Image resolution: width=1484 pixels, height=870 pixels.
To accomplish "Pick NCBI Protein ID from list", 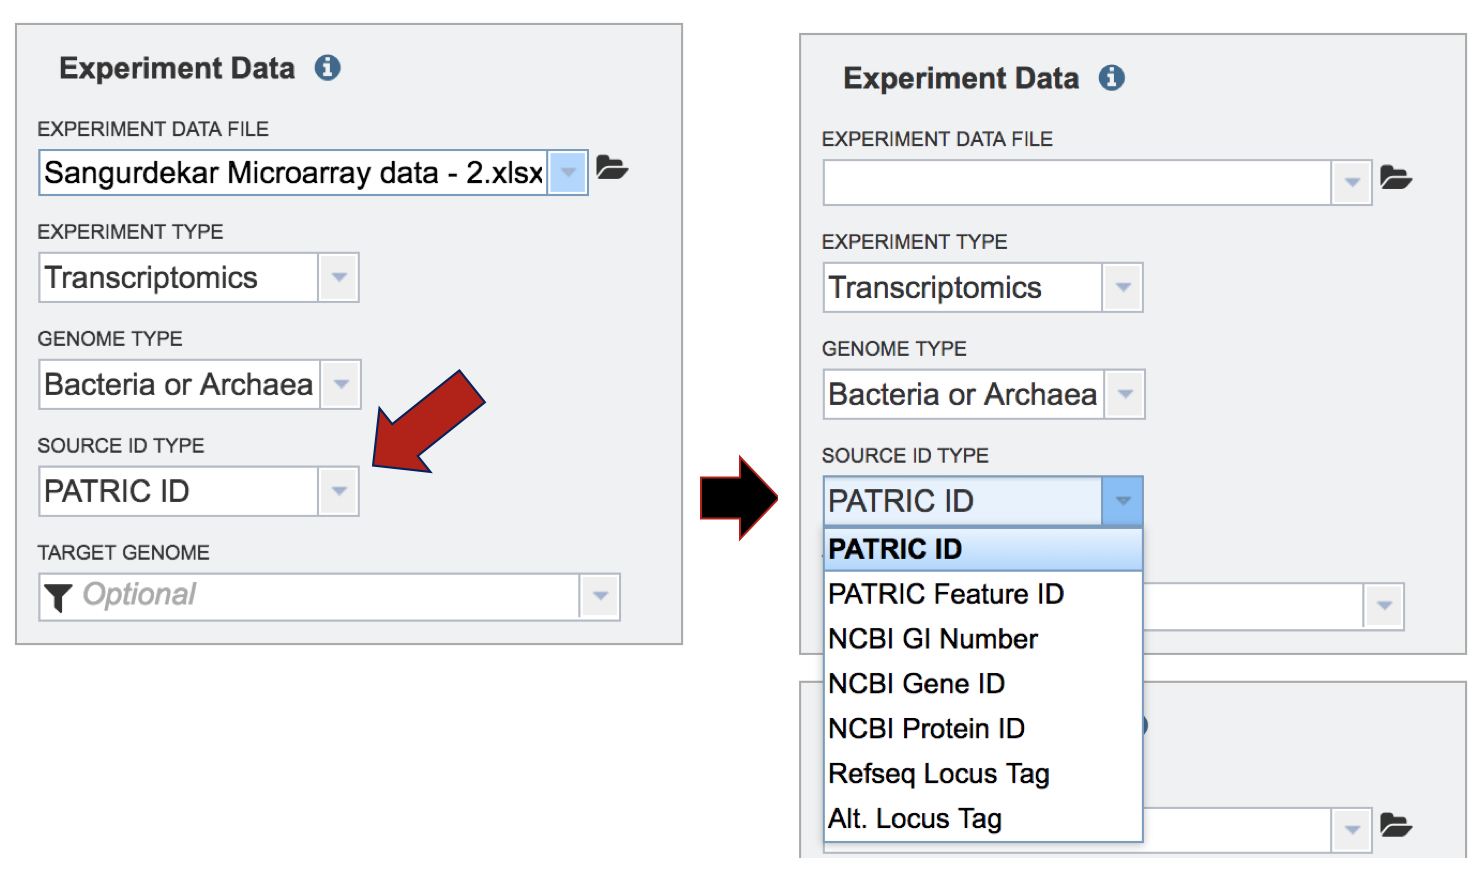I will pos(927,729).
